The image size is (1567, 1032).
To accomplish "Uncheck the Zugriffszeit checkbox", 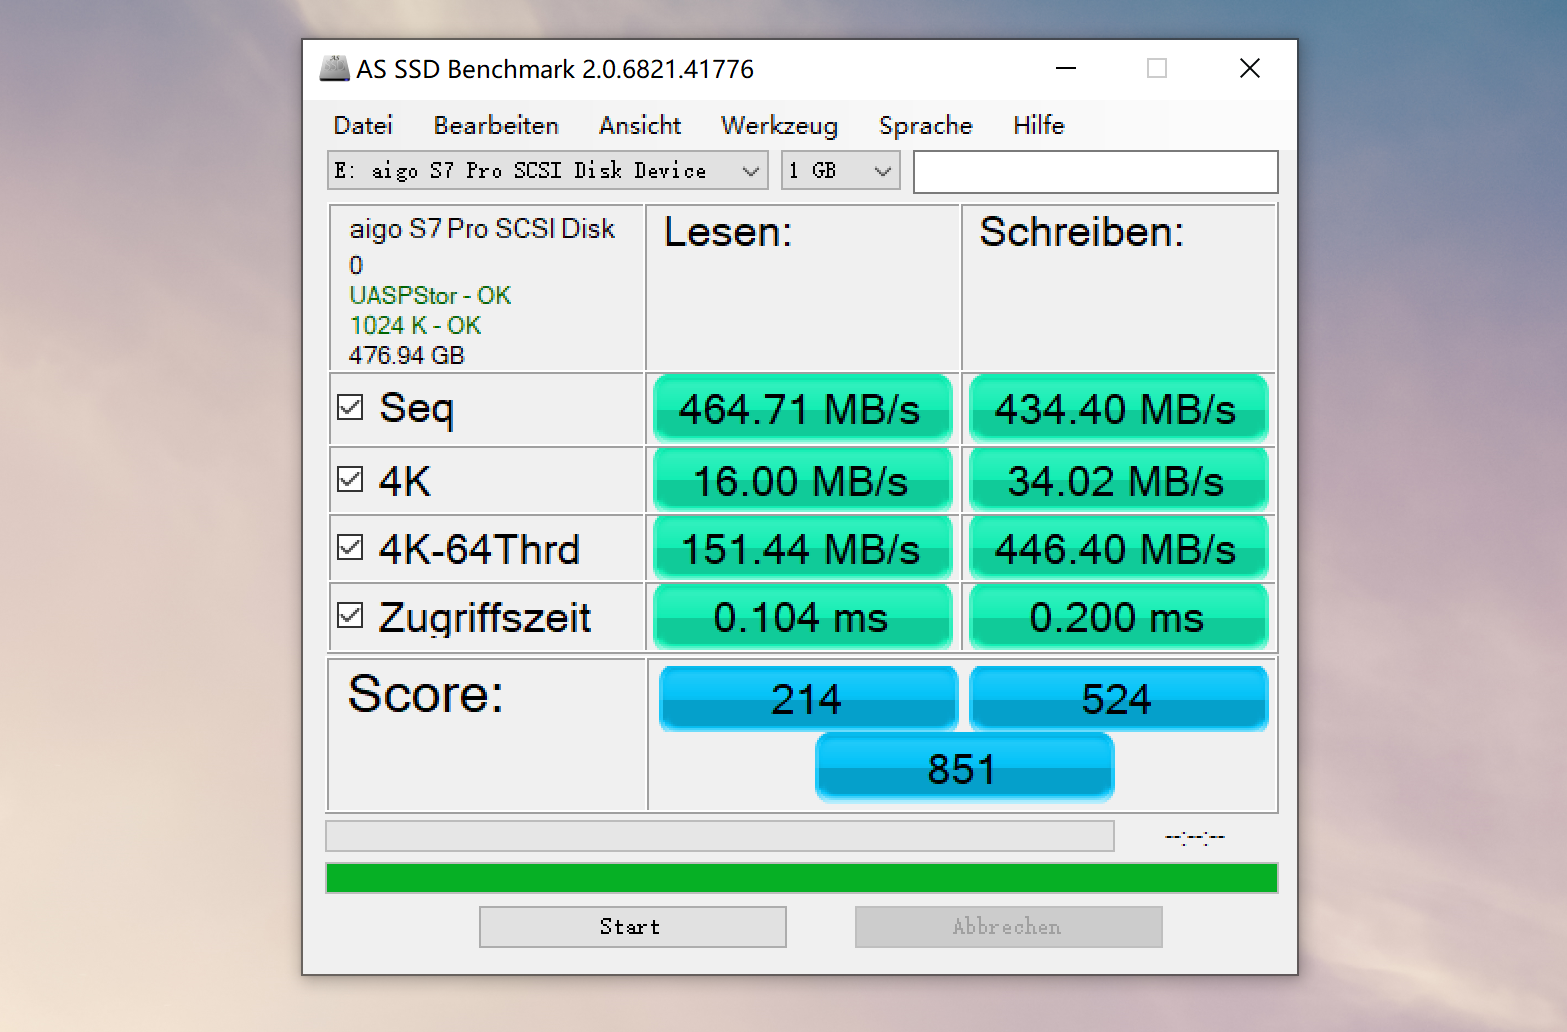I will 350,615.
